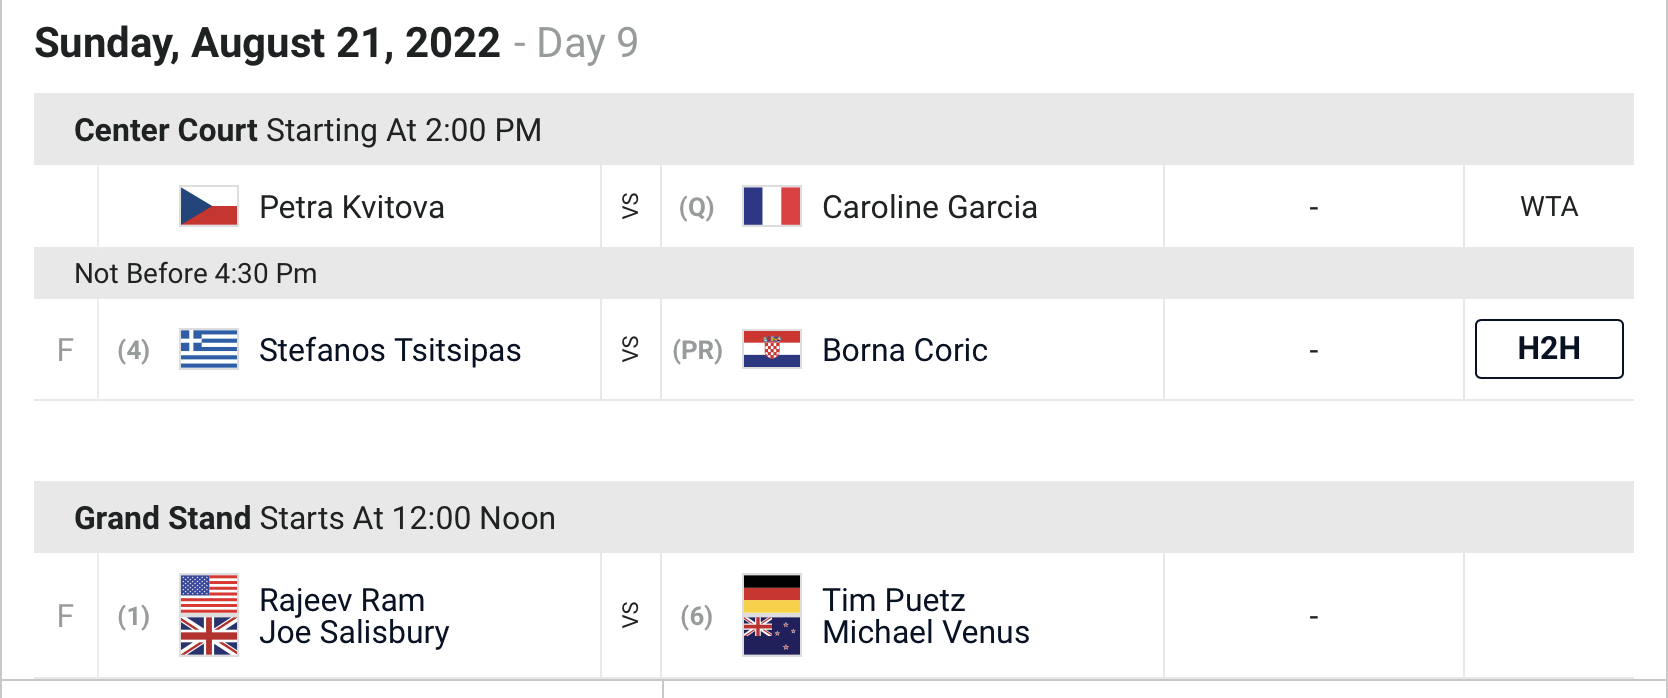Select the Stefanos Tsitsipas player name
Image resolution: width=1668 pixels, height=698 pixels.
[x=390, y=350]
